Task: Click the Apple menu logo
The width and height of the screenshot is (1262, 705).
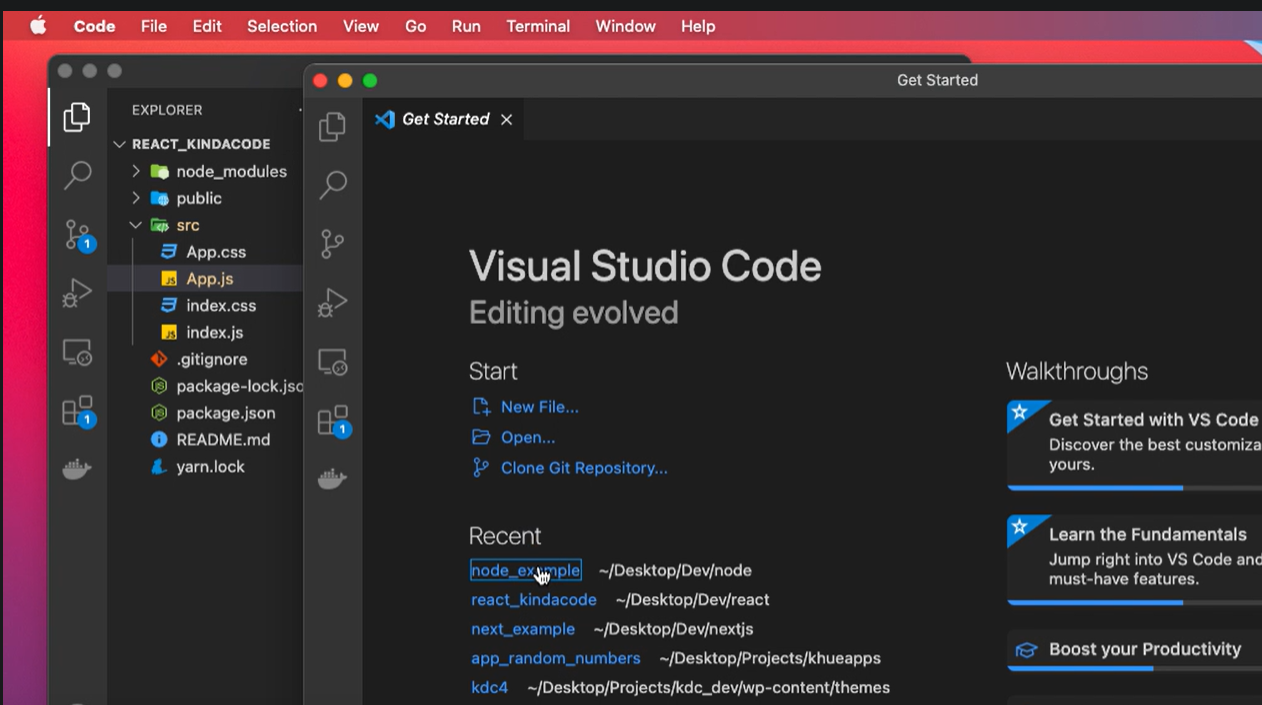Action: (x=38, y=26)
